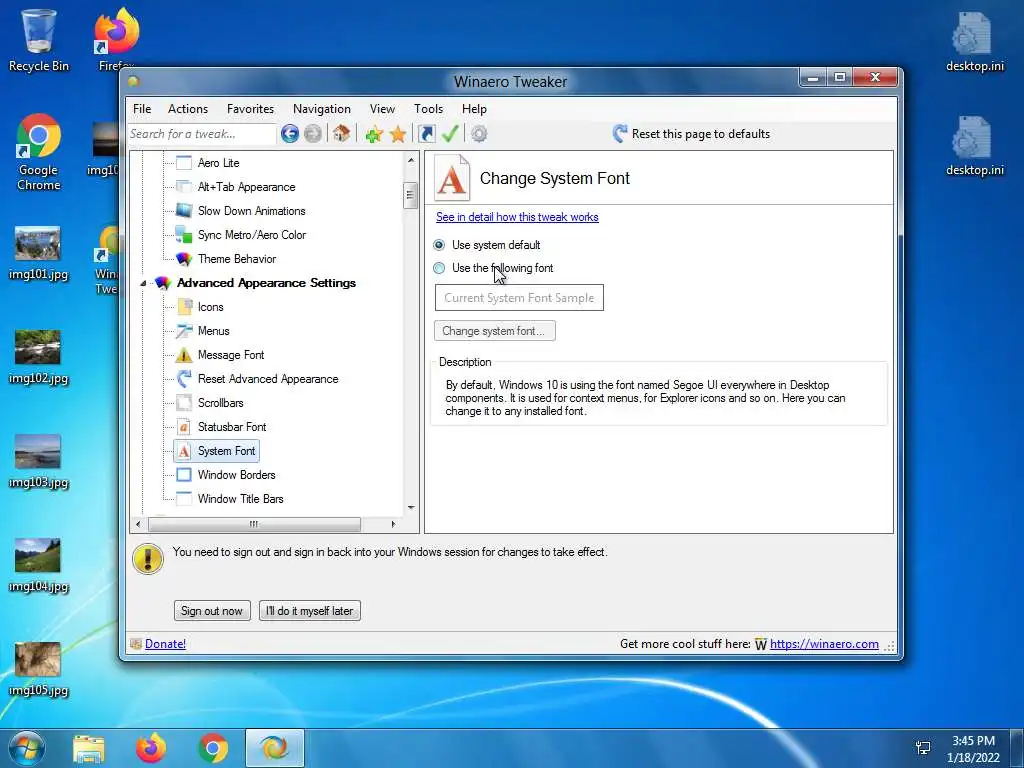
Task: Click the Winaero Tweaker taskbar button
Action: click(x=275, y=748)
